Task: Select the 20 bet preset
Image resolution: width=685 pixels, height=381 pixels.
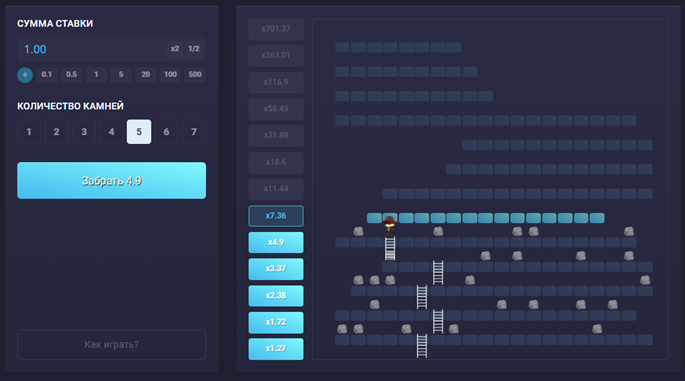Action: 145,74
